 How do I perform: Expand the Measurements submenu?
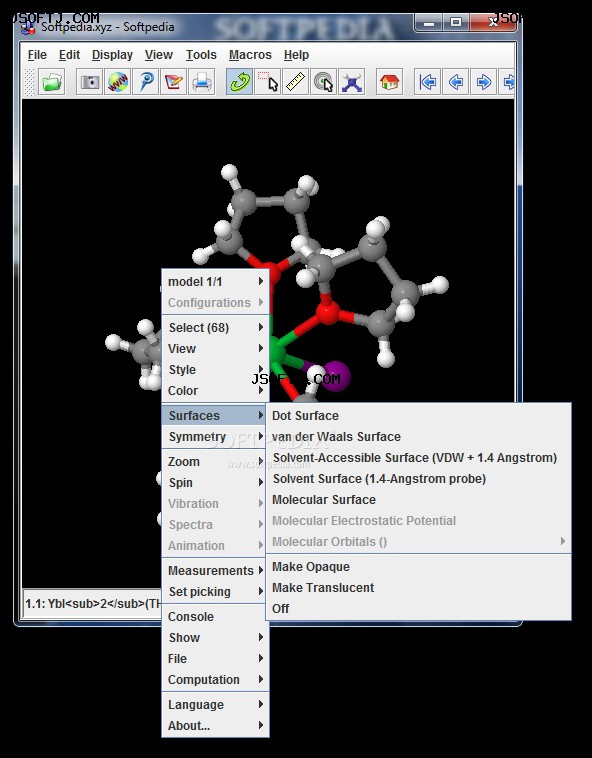coord(215,571)
